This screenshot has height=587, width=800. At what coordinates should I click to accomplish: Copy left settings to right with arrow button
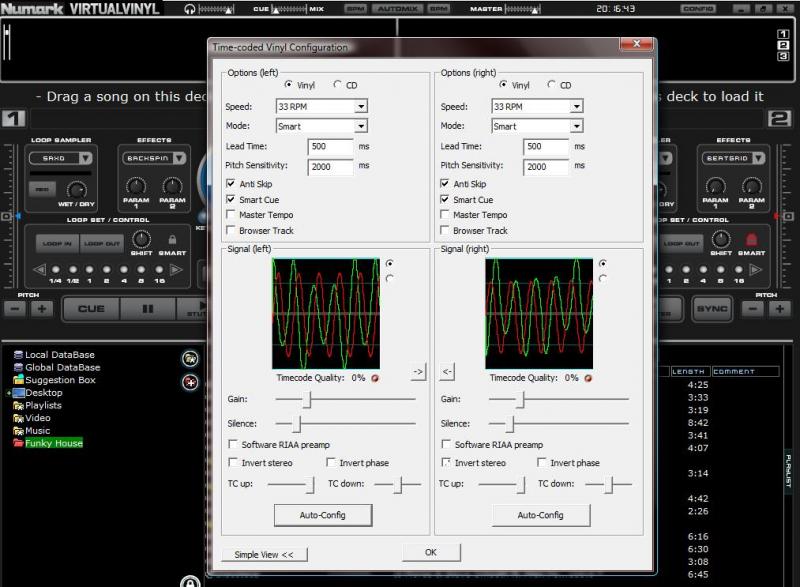tap(418, 372)
